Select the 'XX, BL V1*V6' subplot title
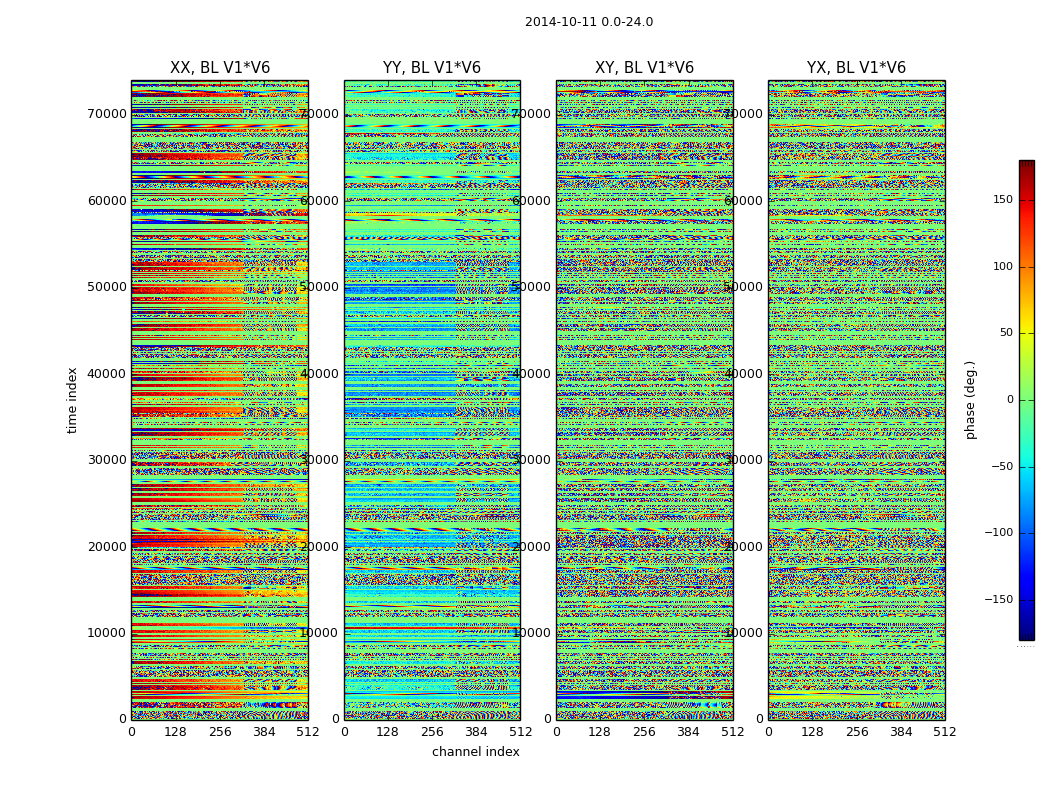The image size is (1050, 800). tap(219, 68)
